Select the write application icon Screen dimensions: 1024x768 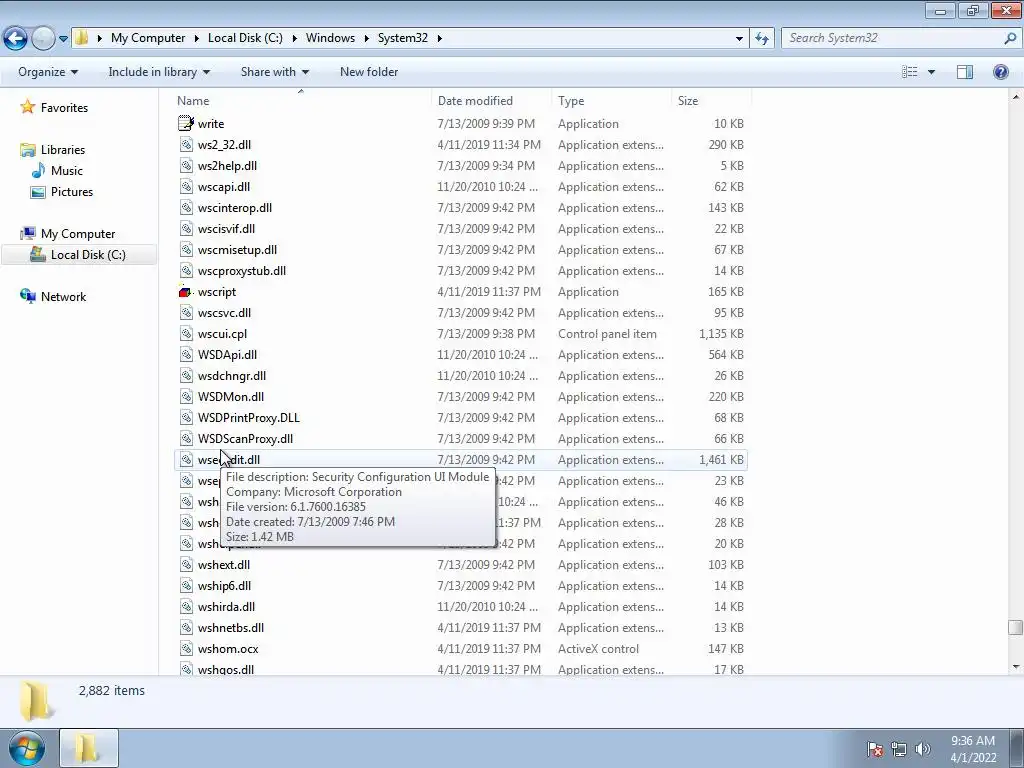click(186, 123)
